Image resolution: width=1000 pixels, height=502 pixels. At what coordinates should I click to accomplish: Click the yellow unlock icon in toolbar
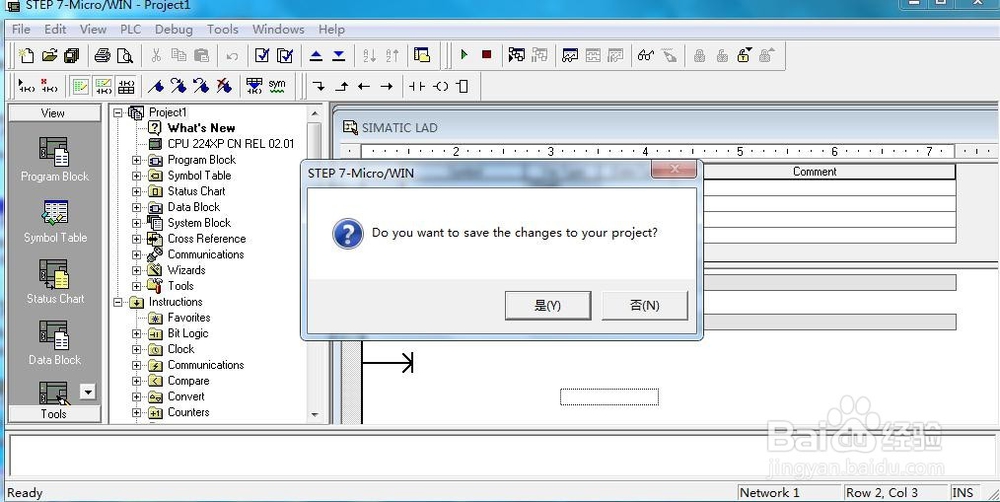tap(744, 55)
